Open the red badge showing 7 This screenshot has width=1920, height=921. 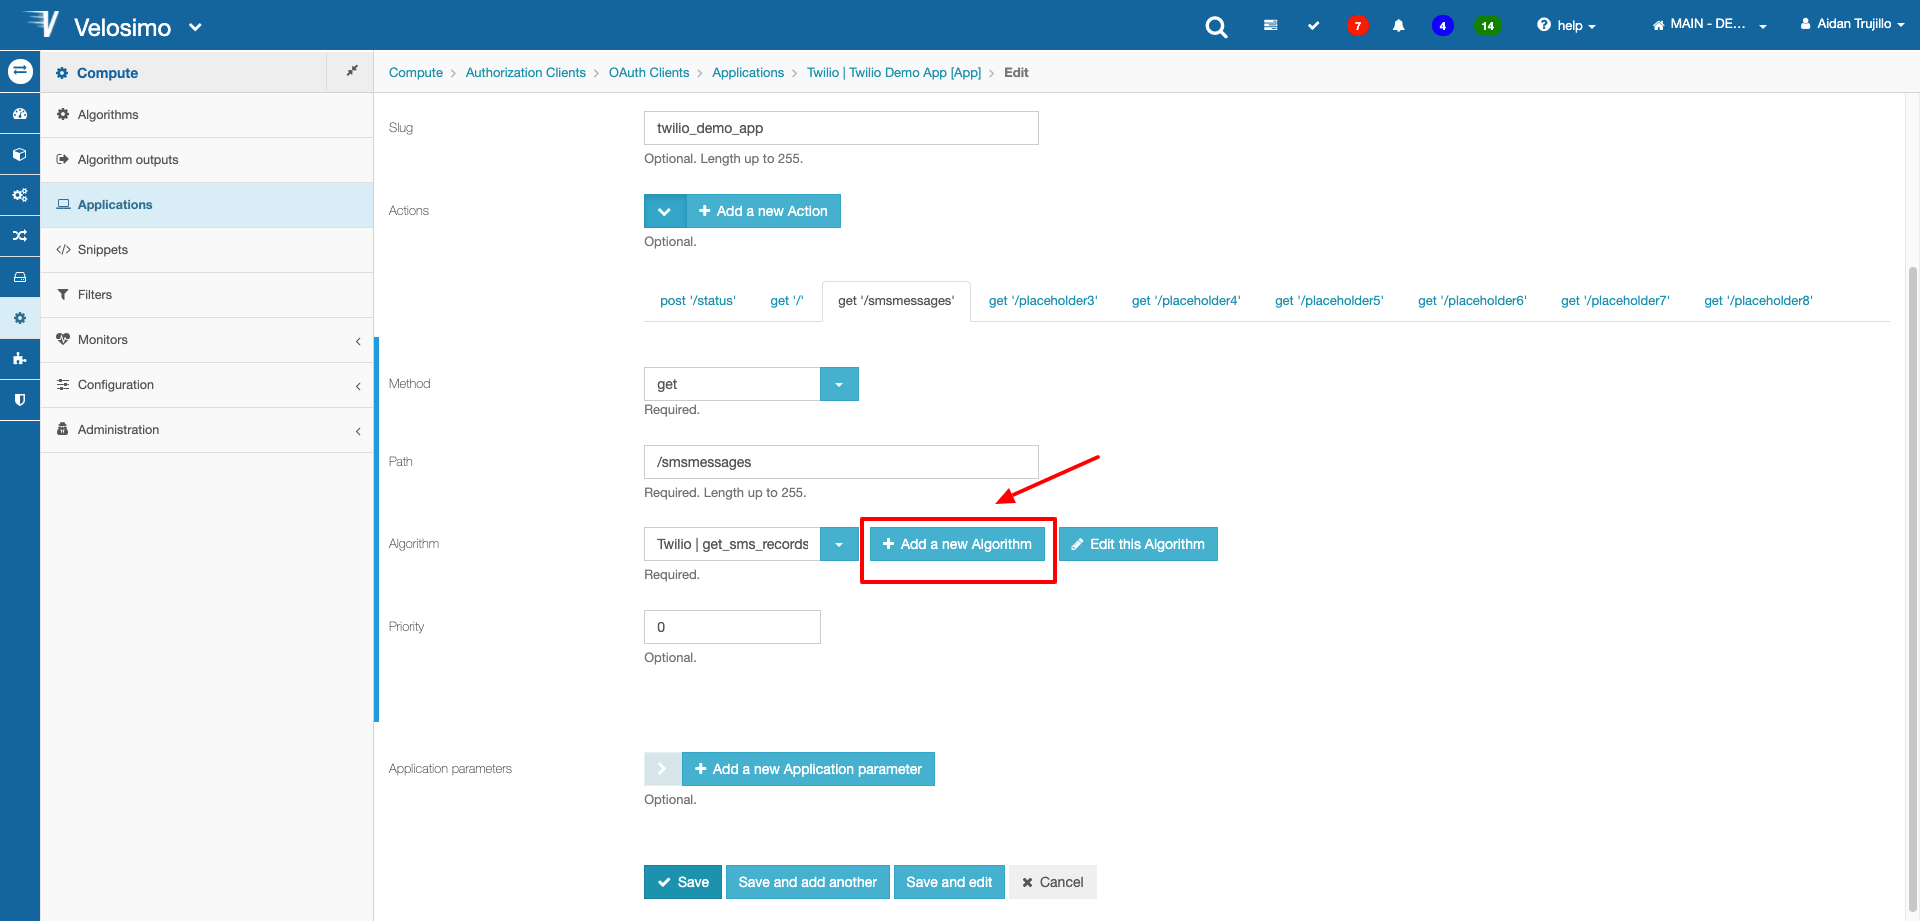tap(1357, 26)
